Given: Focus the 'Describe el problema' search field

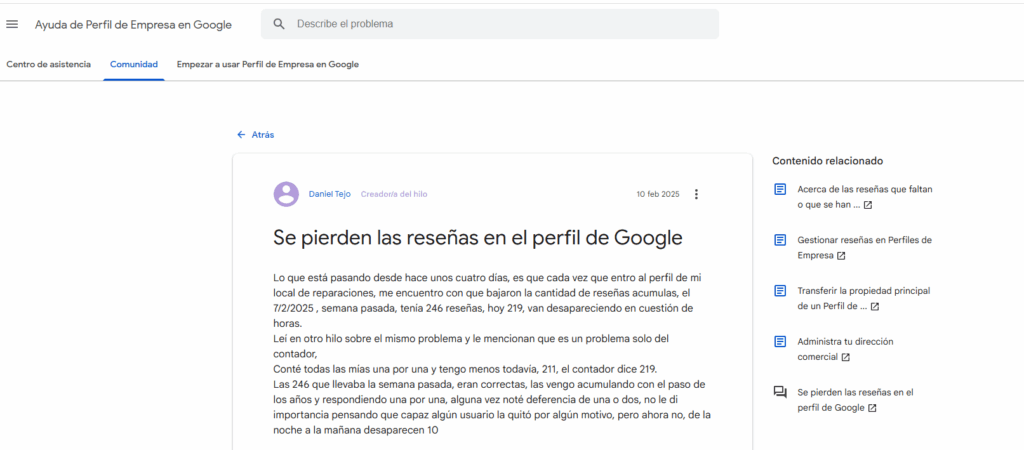Looking at the screenshot, I should 490,24.
